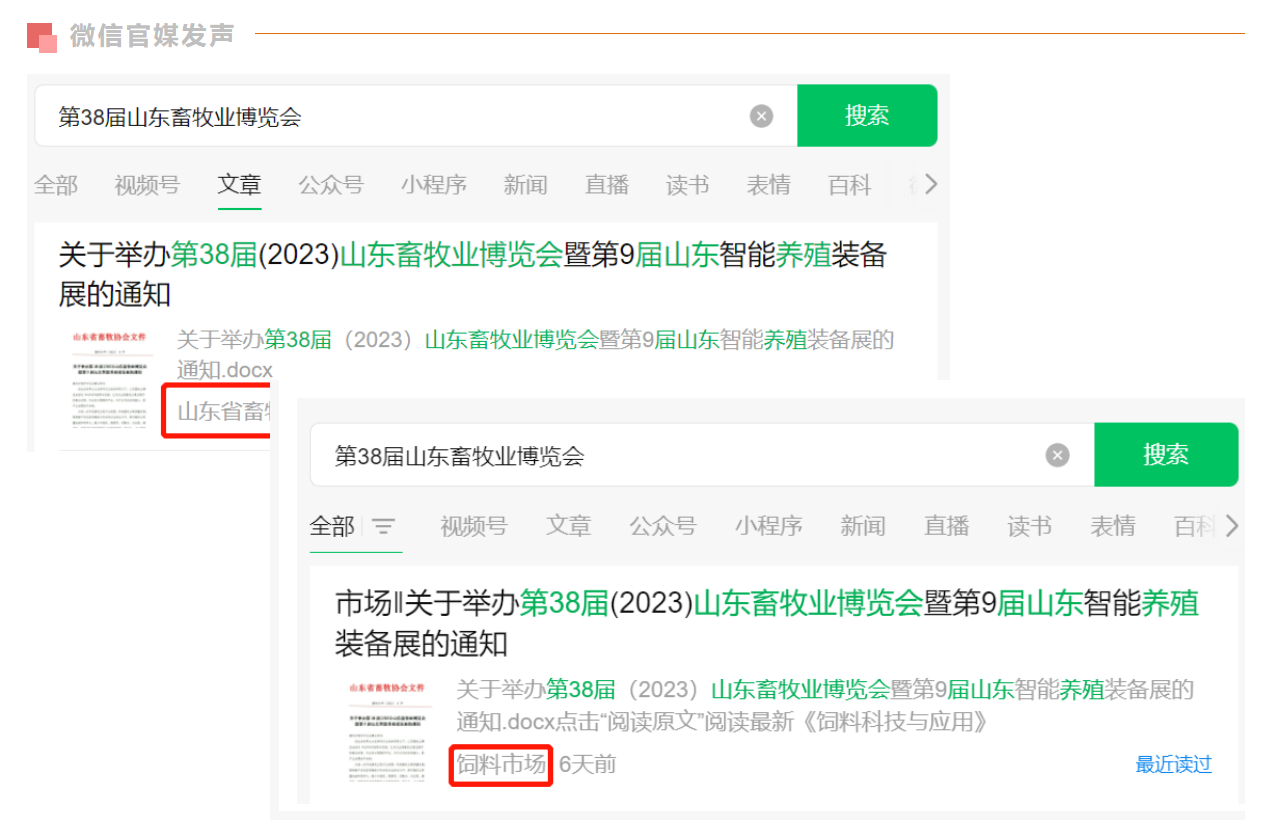Focus the lower search input field
This screenshot has width=1277, height=837.
(670, 456)
